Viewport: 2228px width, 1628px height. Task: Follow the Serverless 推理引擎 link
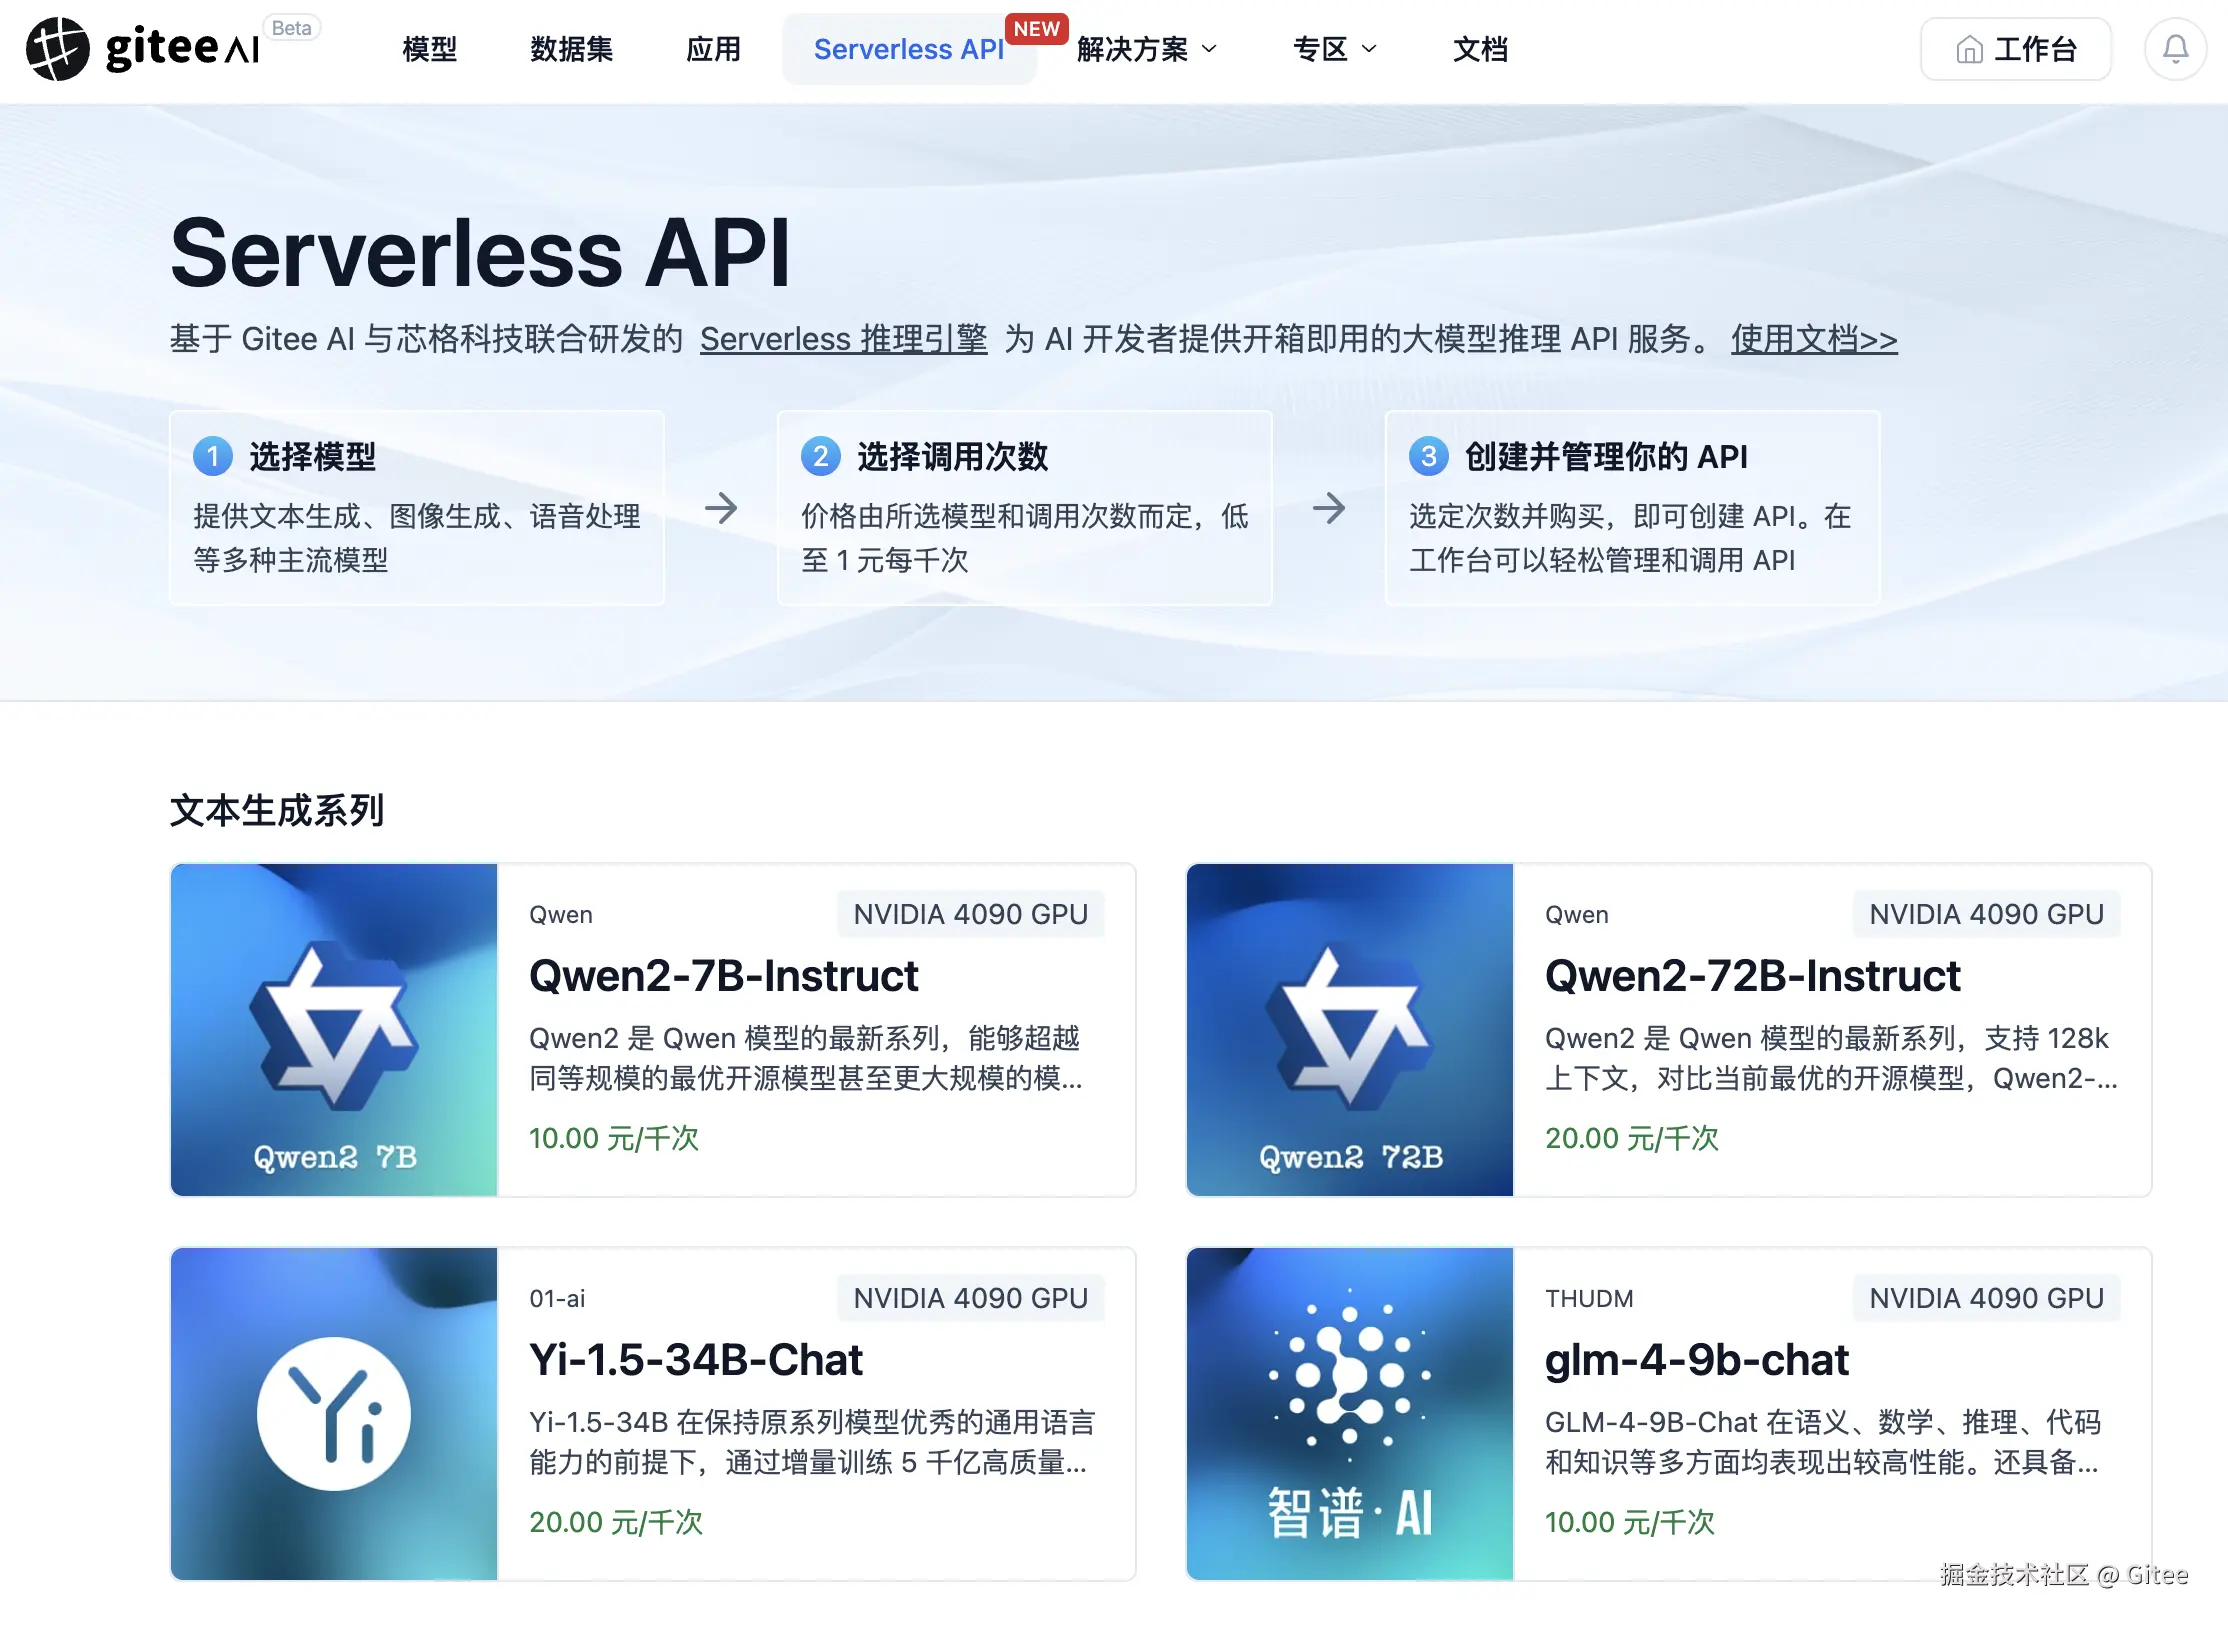[843, 339]
